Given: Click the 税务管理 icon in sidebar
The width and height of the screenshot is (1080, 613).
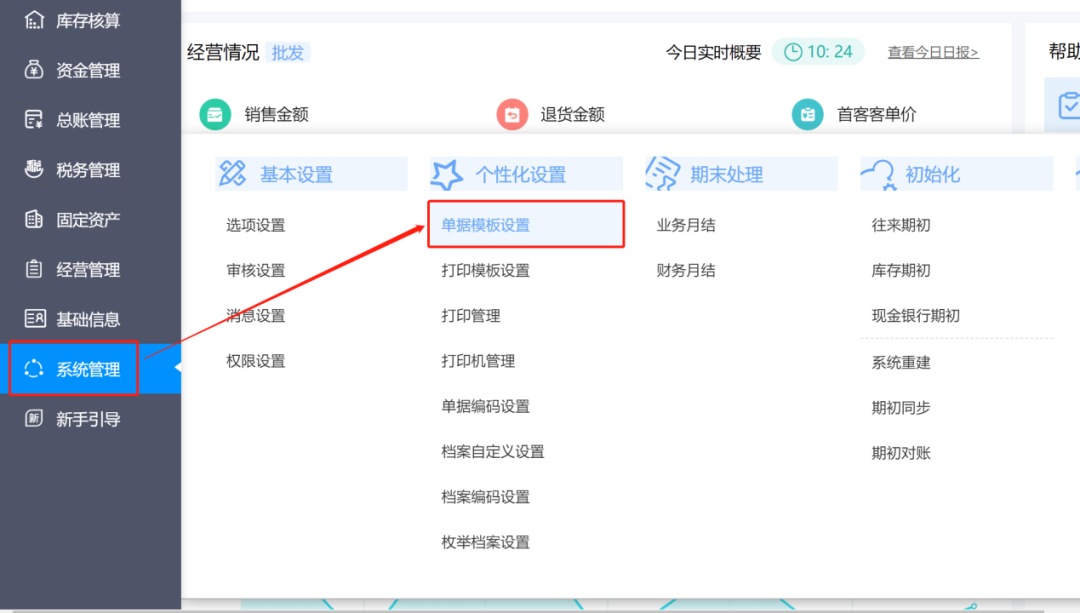Looking at the screenshot, I should (x=34, y=169).
